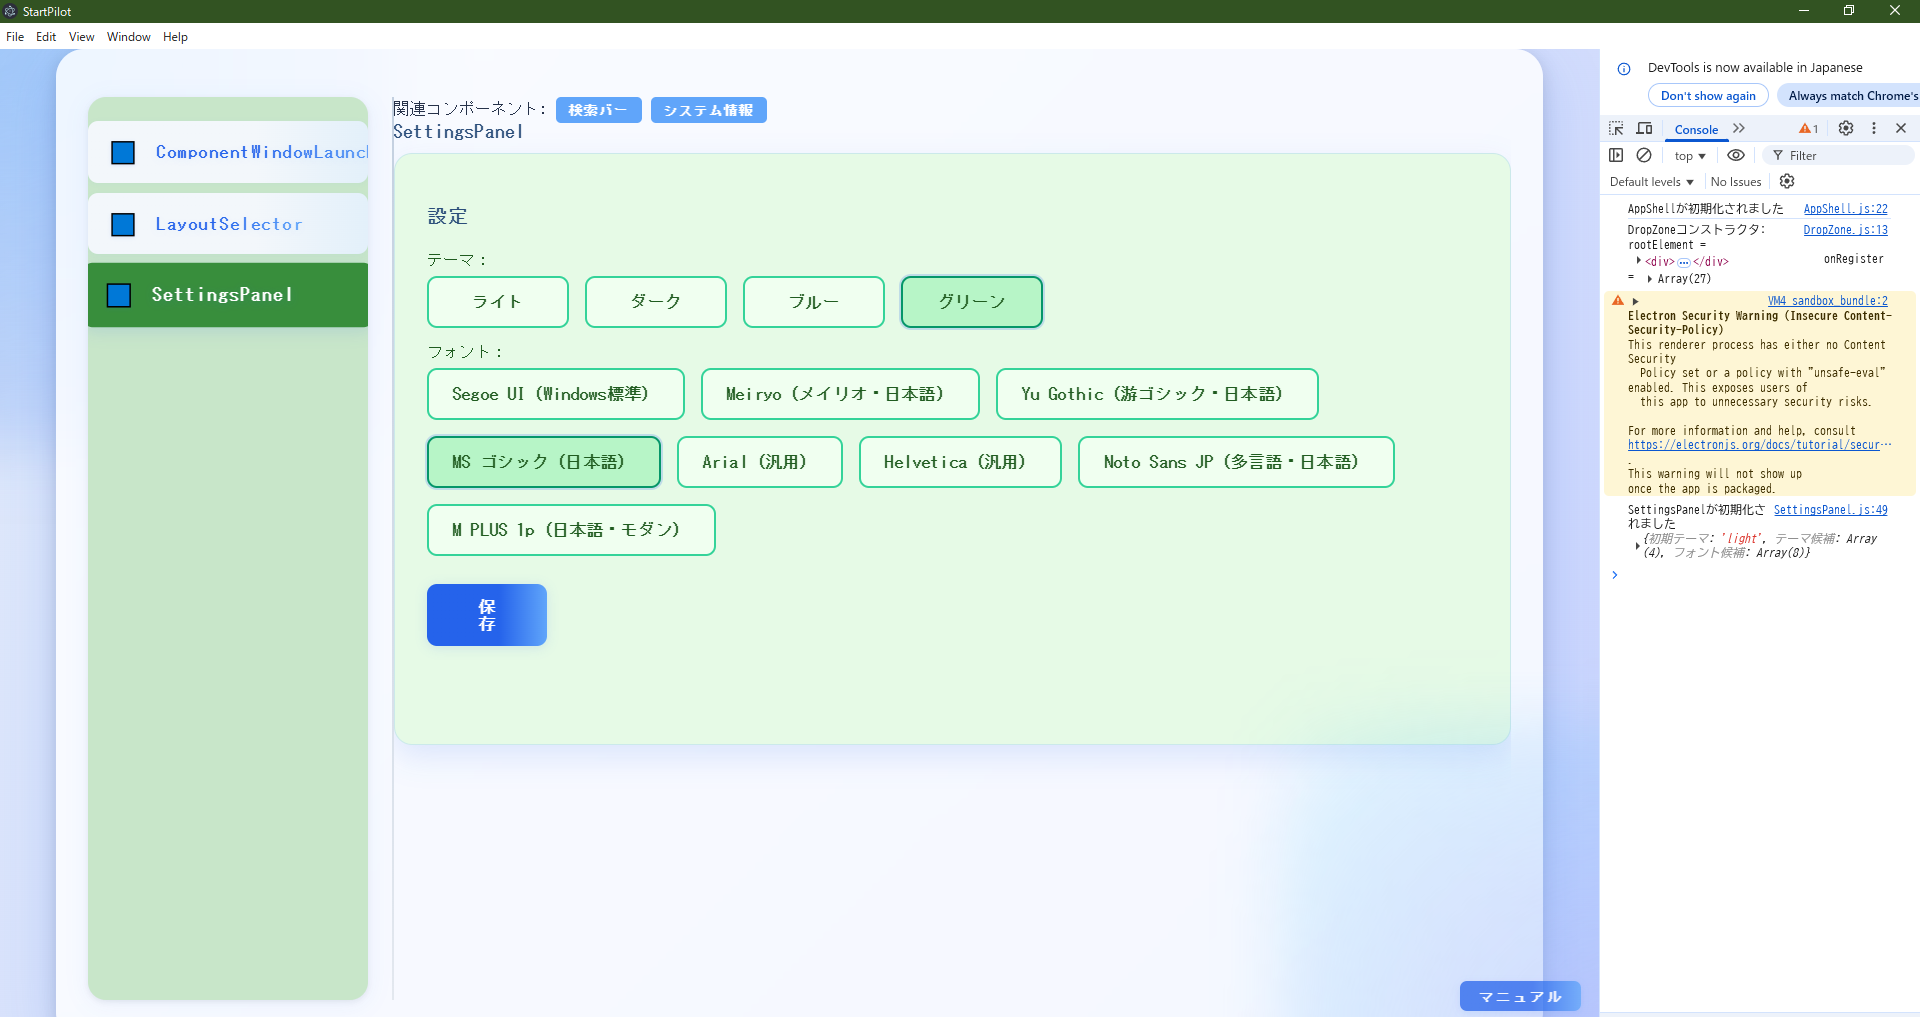Expand the Default levels dropdown
This screenshot has height=1017, width=1920.
pos(1651,182)
